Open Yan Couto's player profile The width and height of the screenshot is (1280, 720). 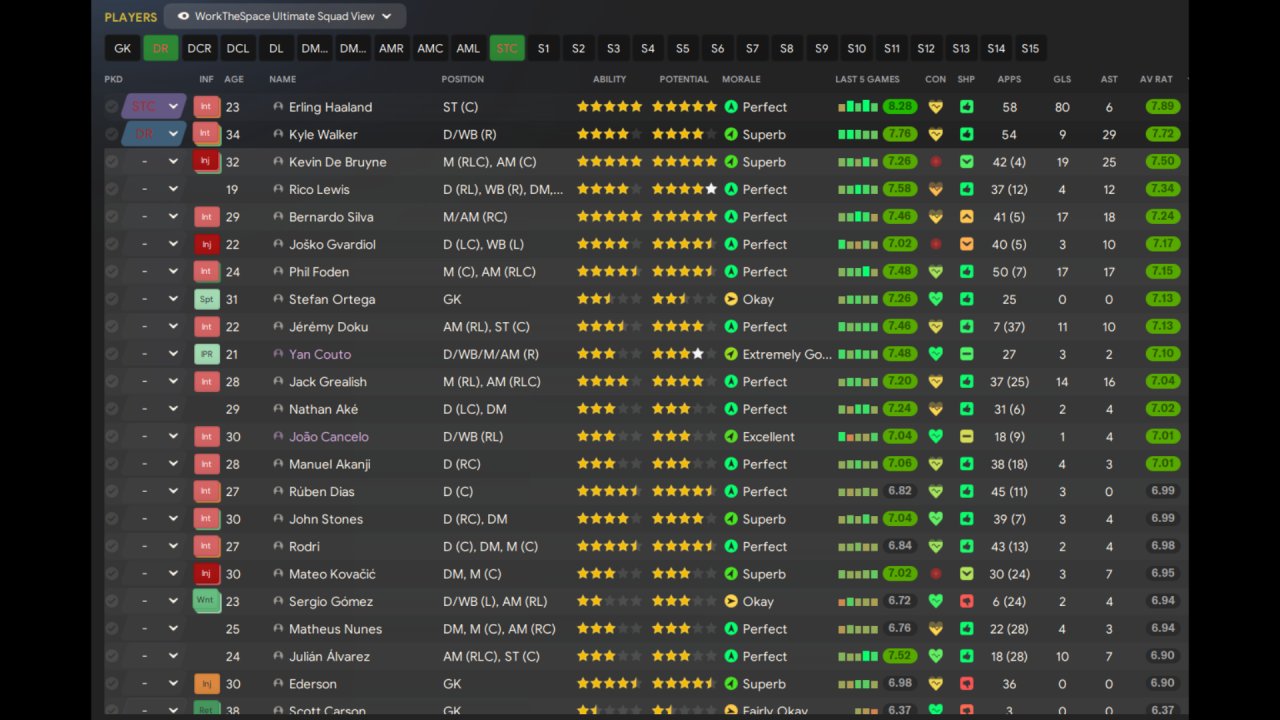(x=320, y=354)
